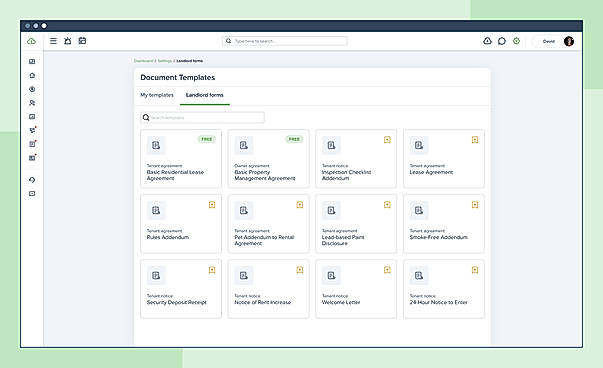Open the Inspection Checklist Addendum template
The image size is (603, 368).
pyautogui.click(x=356, y=159)
